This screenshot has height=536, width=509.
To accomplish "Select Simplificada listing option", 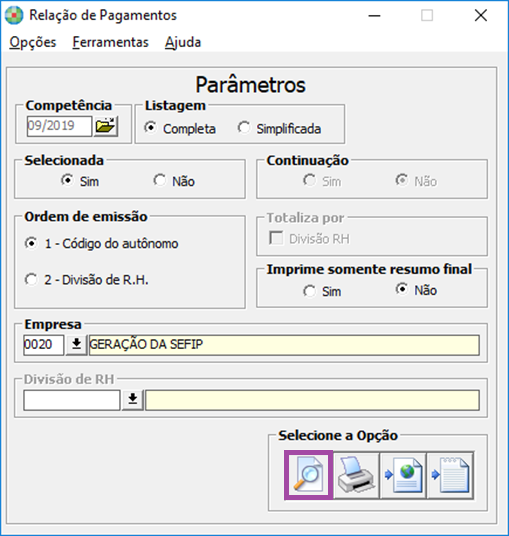I will point(279,129).
